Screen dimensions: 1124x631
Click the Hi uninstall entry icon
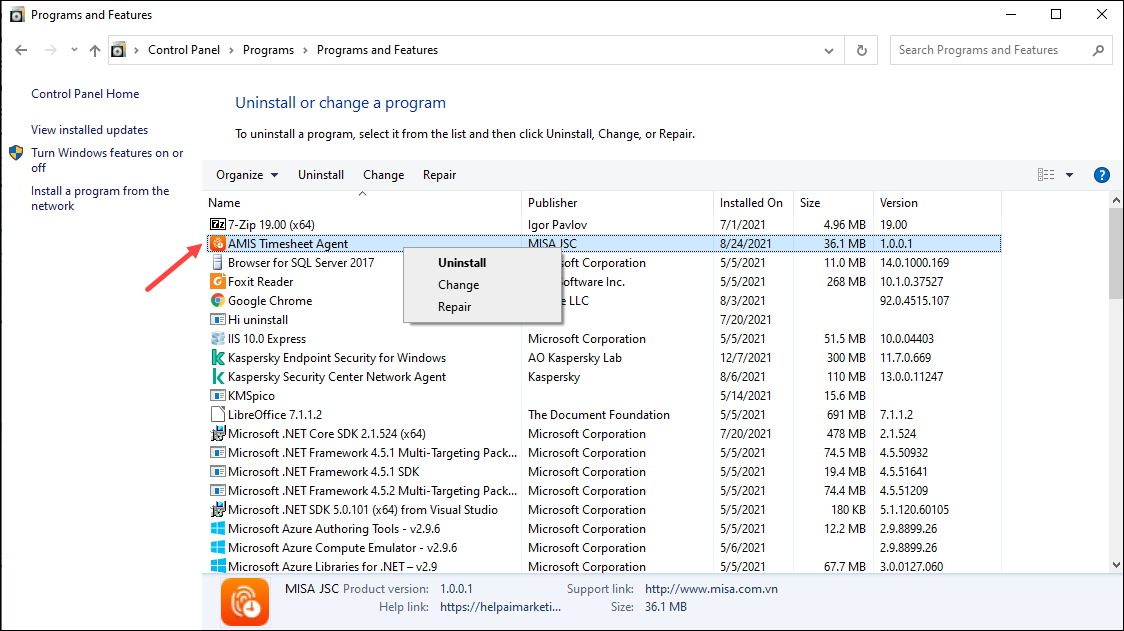coord(218,320)
